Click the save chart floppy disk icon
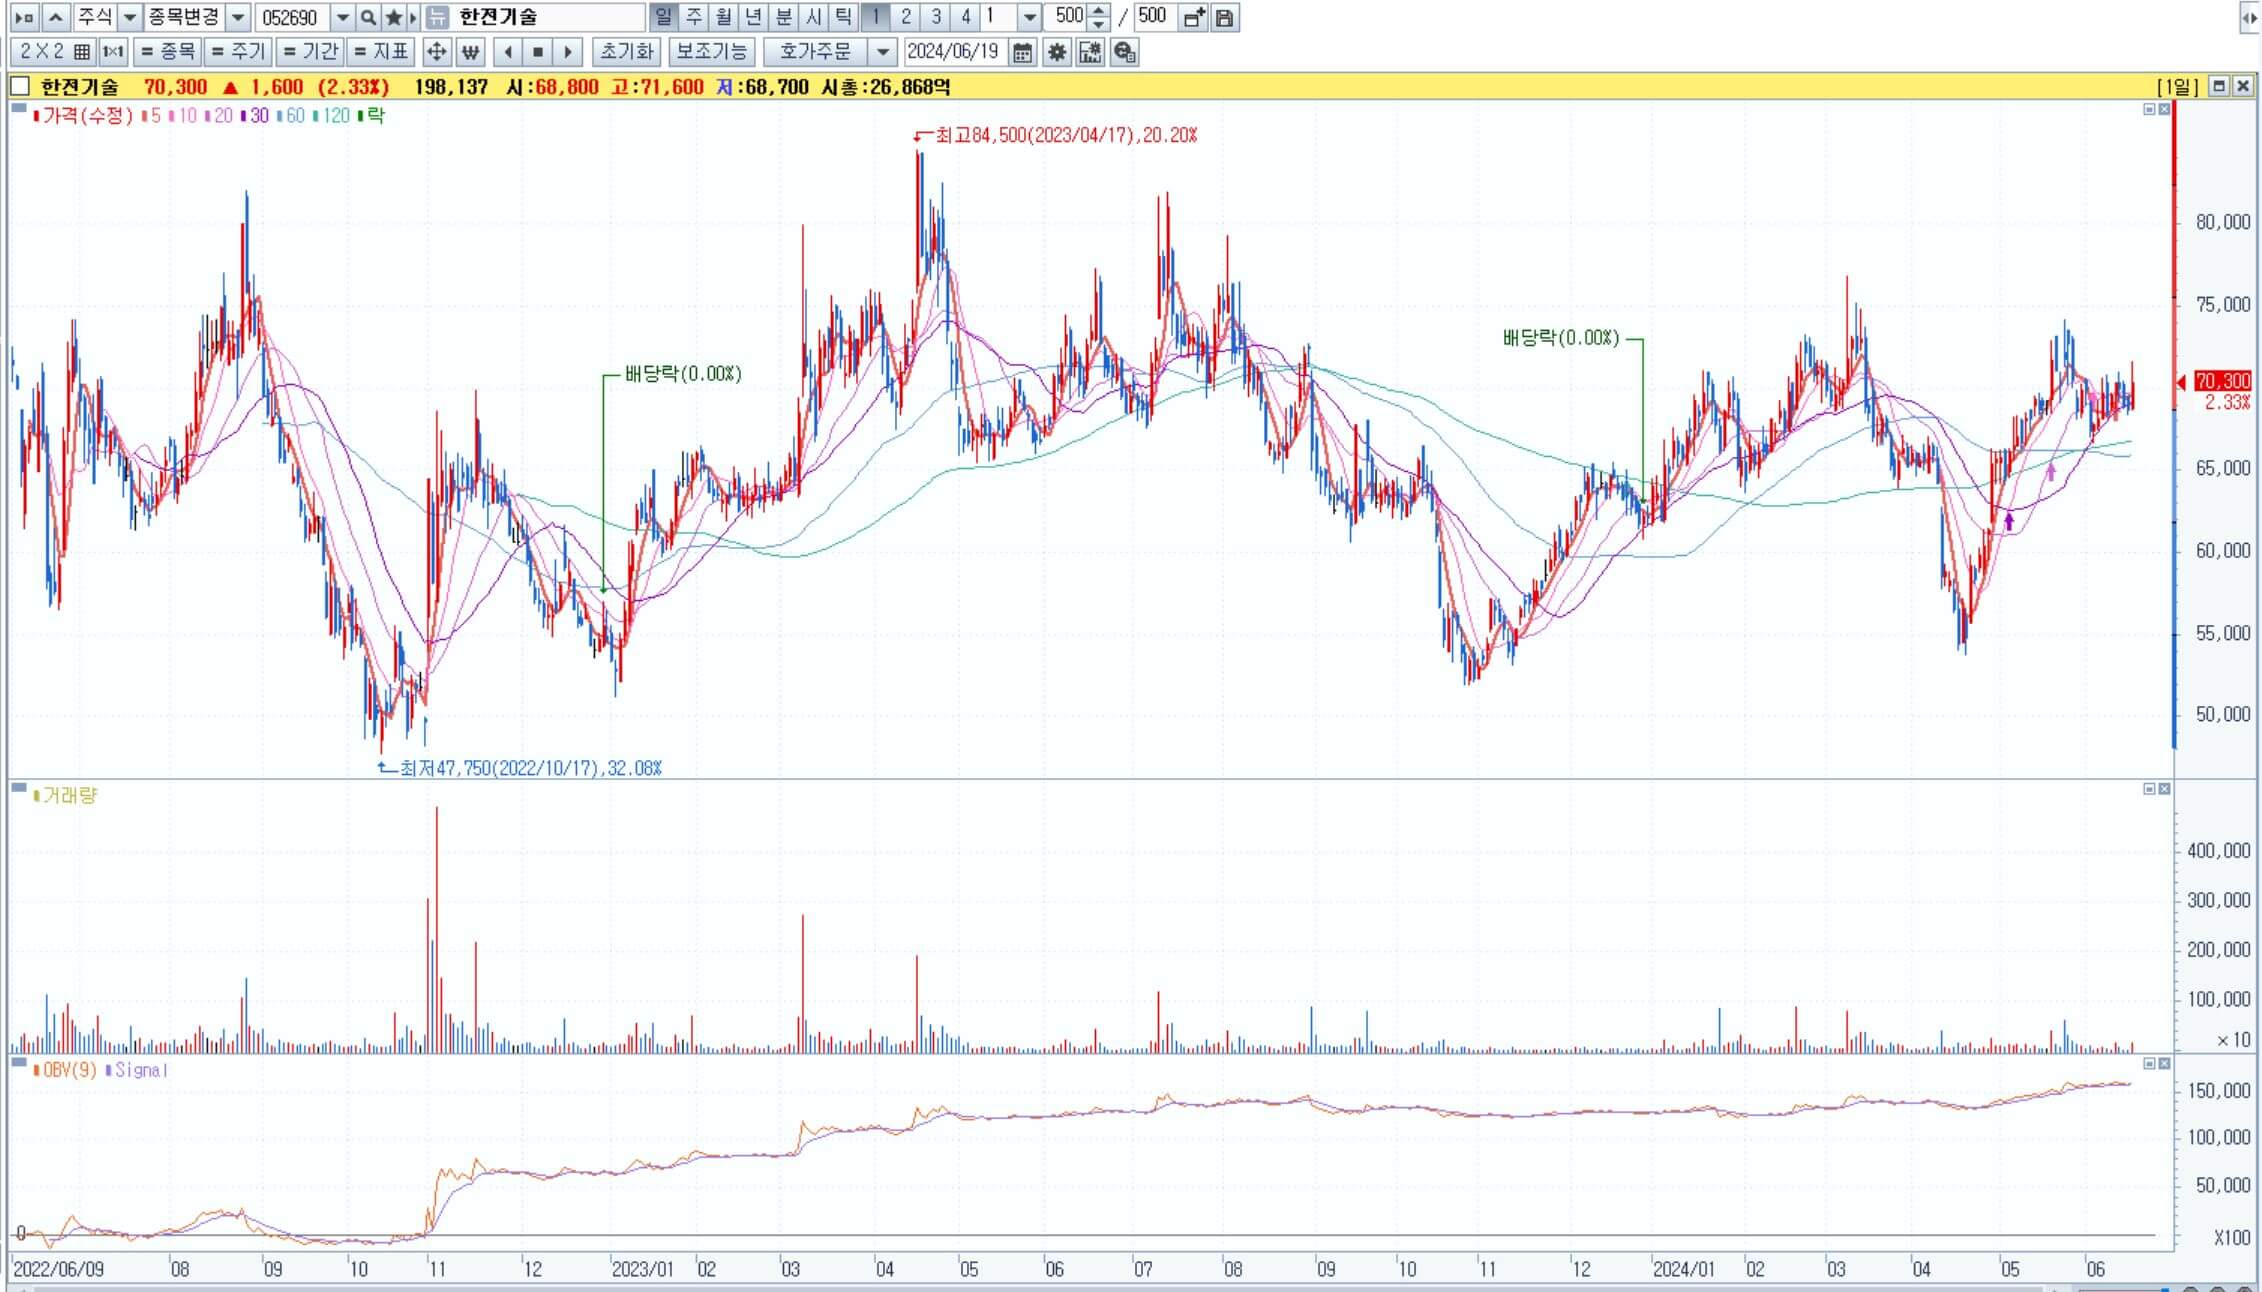The height and width of the screenshot is (1292, 2262). [1224, 17]
